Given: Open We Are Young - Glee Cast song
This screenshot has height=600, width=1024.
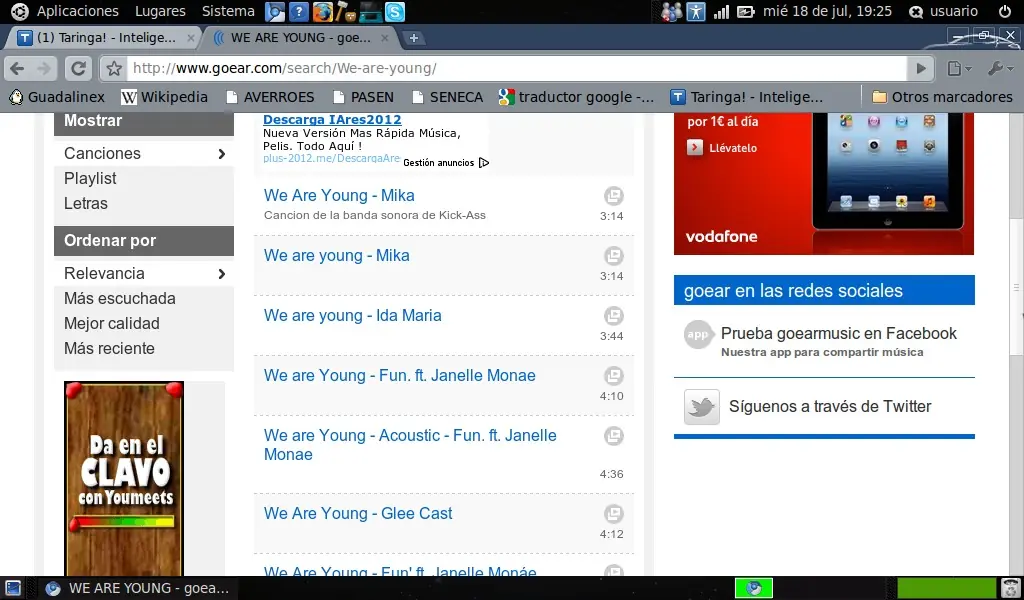Looking at the screenshot, I should 358,513.
